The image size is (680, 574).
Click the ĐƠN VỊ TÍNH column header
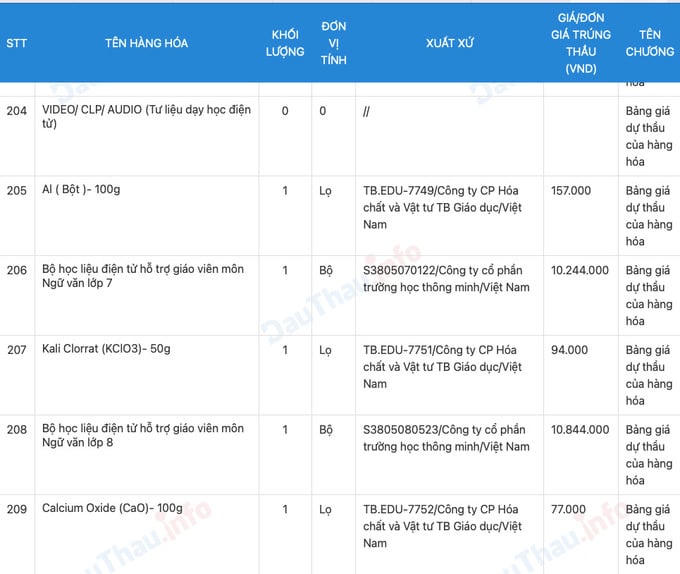coord(334,43)
